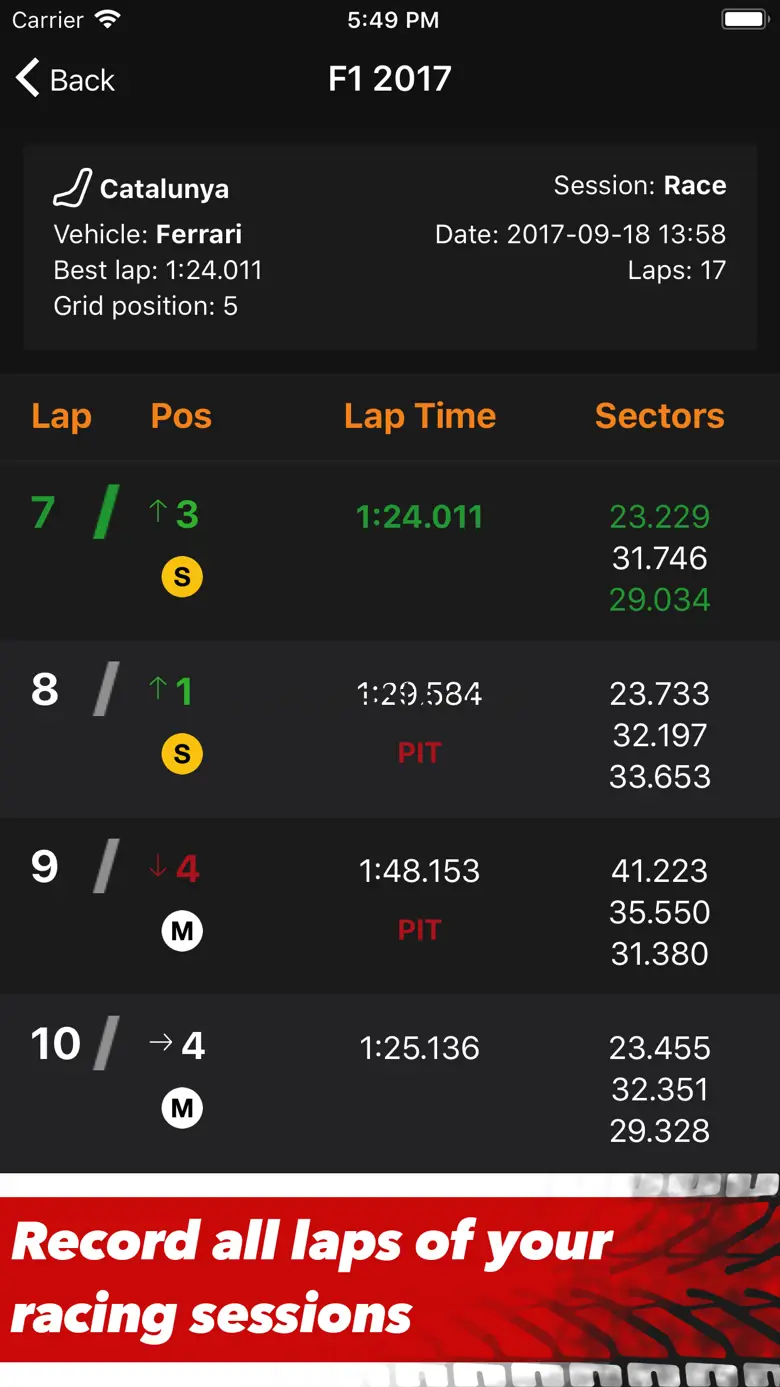780x1387 pixels.
Task: Open the lap 7 best time 1:24.011
Action: click(419, 517)
